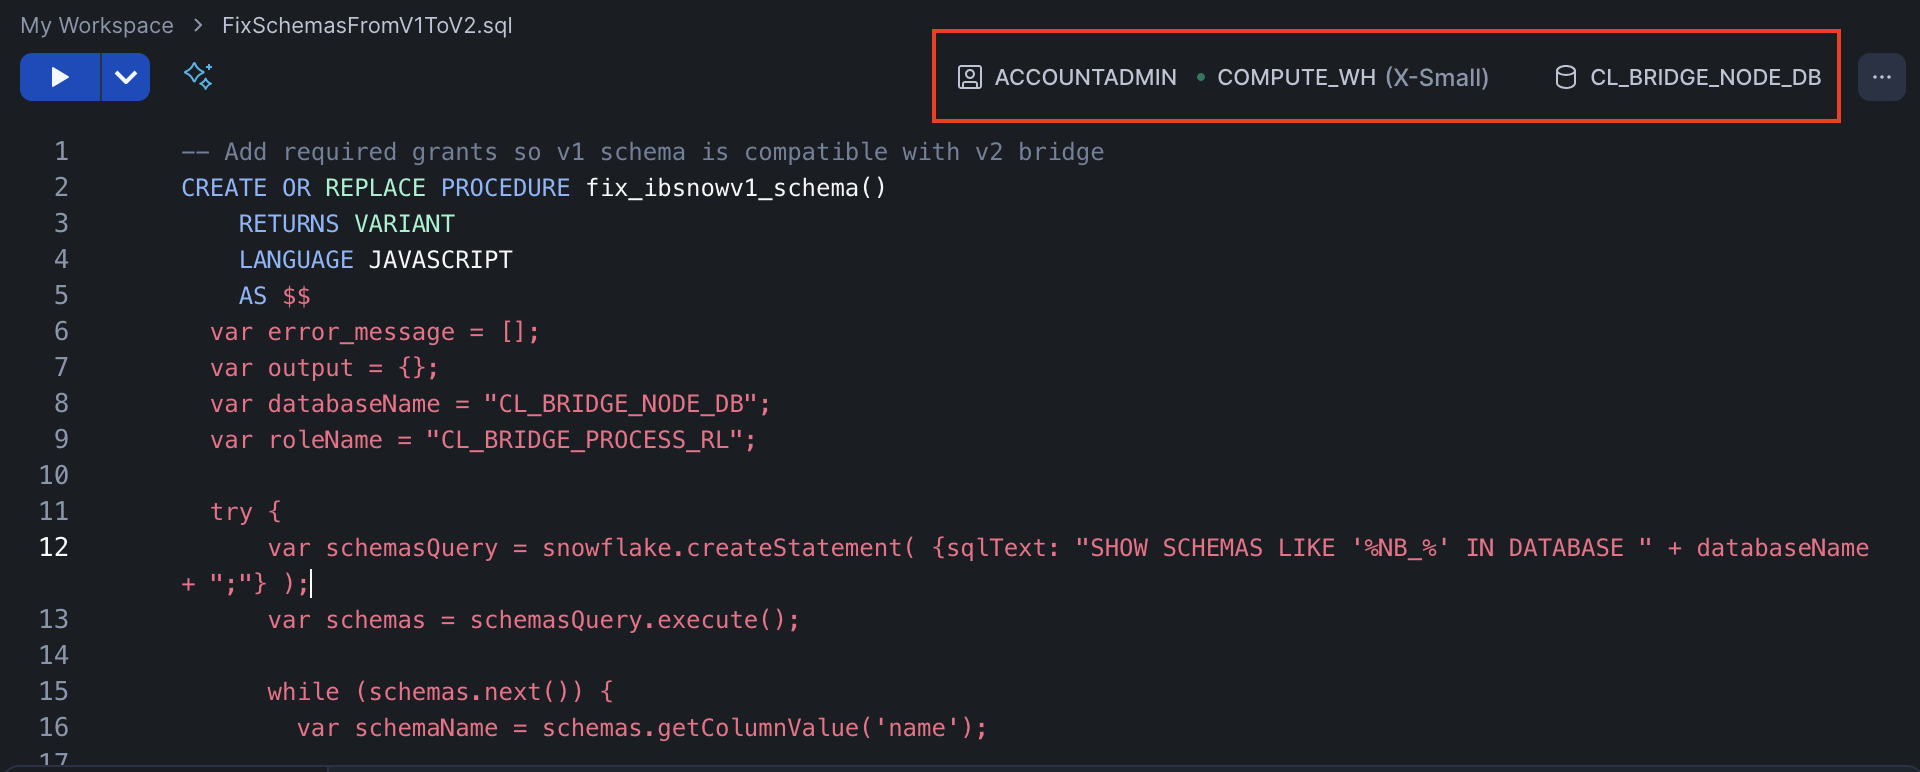1920x772 pixels.
Task: Click the while (schemas.next()) line
Action: pyautogui.click(x=440, y=692)
